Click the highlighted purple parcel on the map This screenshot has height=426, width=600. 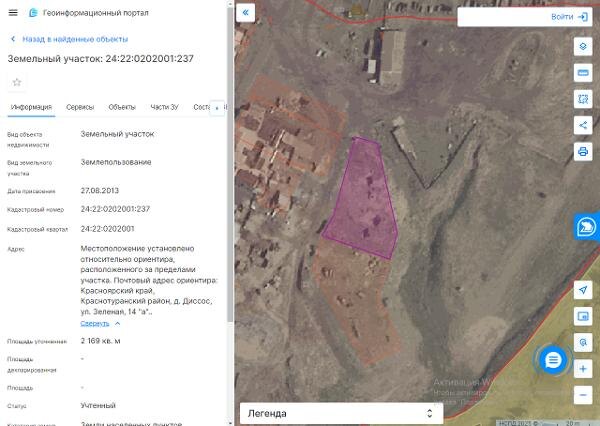click(364, 199)
